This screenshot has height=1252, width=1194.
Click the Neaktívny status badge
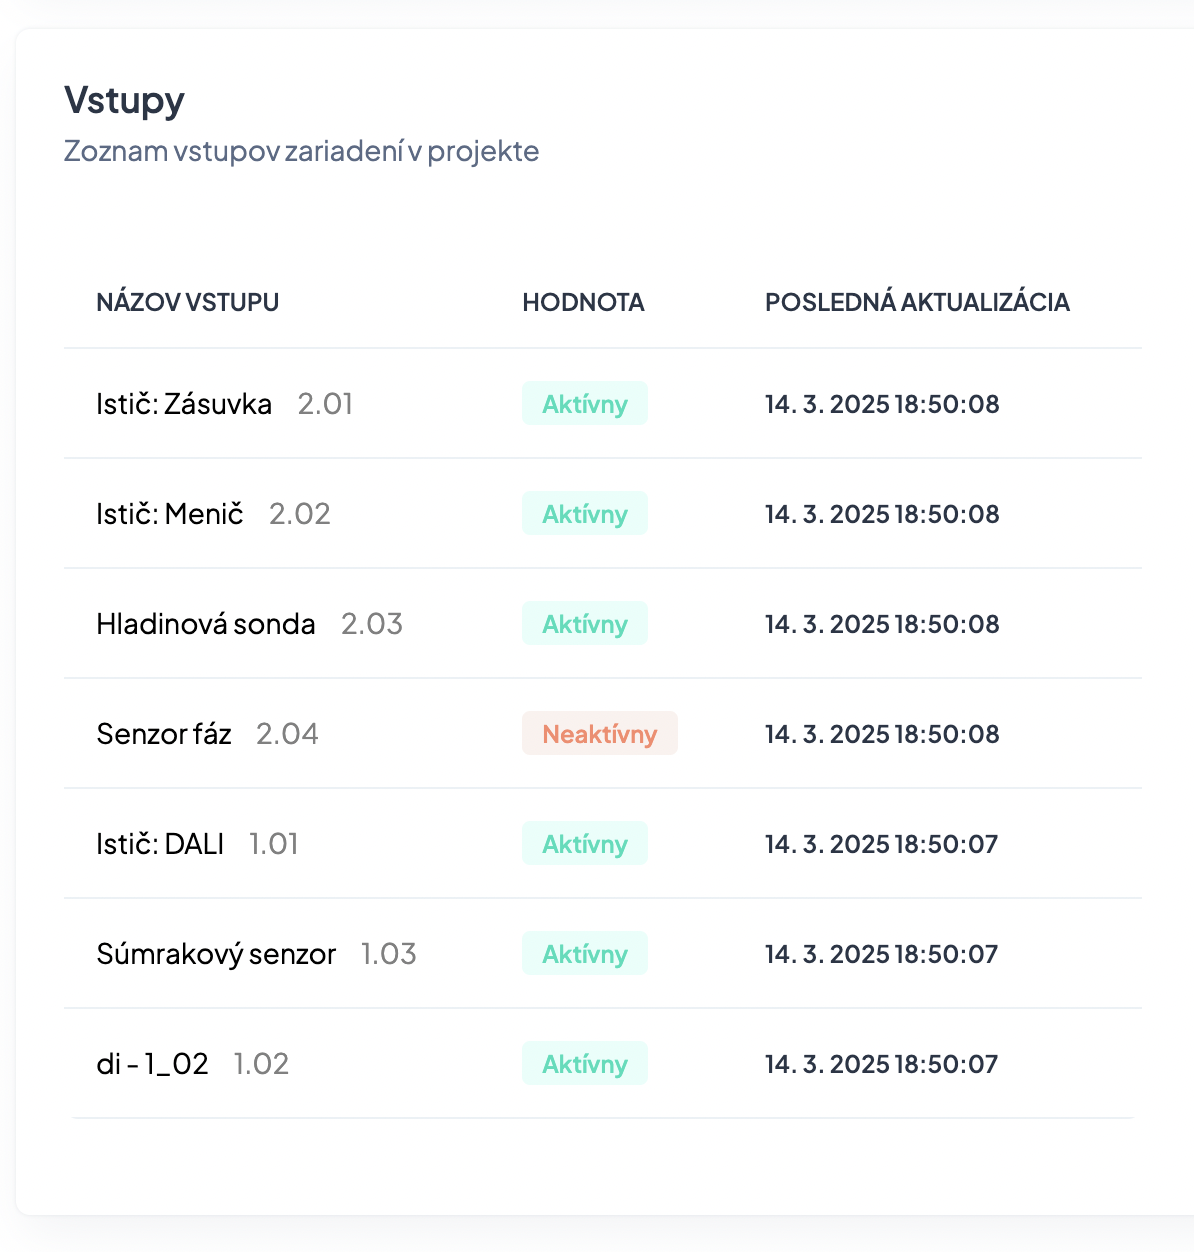[600, 734]
